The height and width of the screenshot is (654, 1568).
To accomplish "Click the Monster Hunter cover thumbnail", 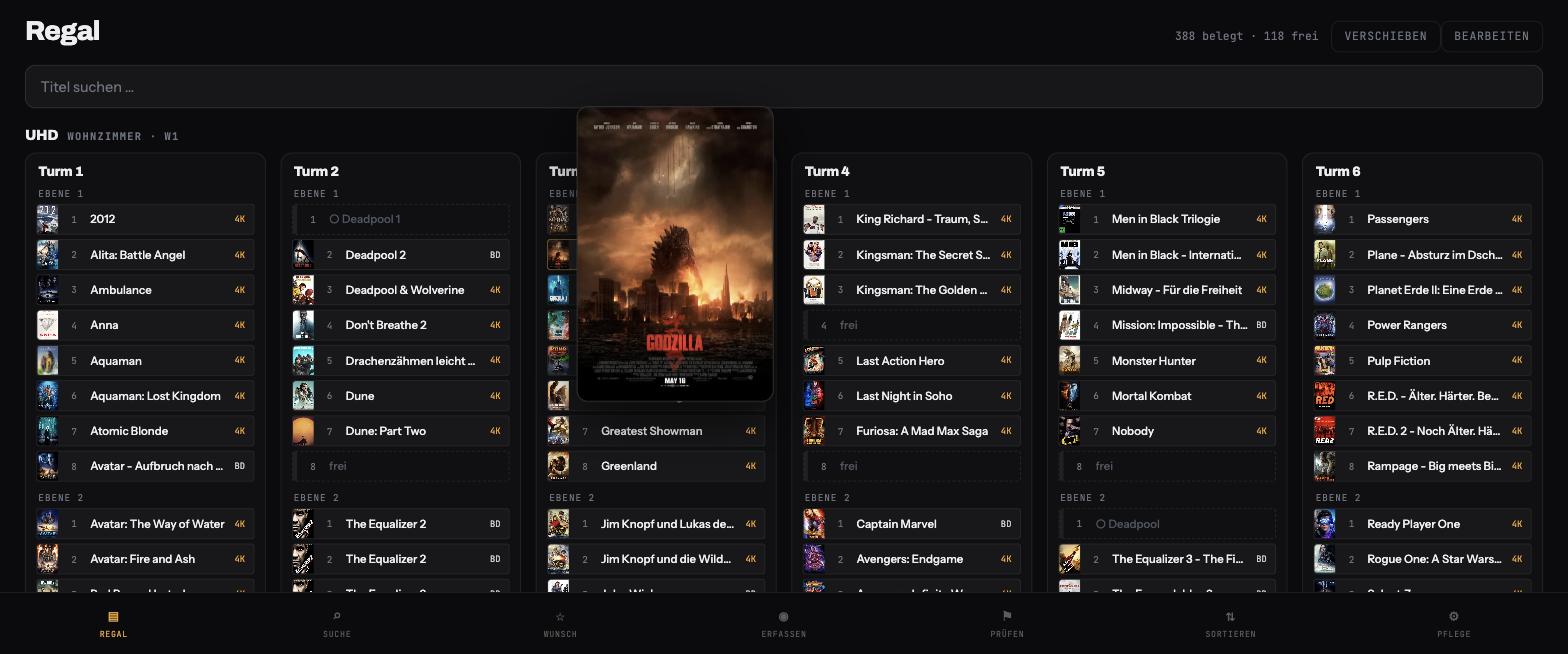I will click(x=1069, y=360).
